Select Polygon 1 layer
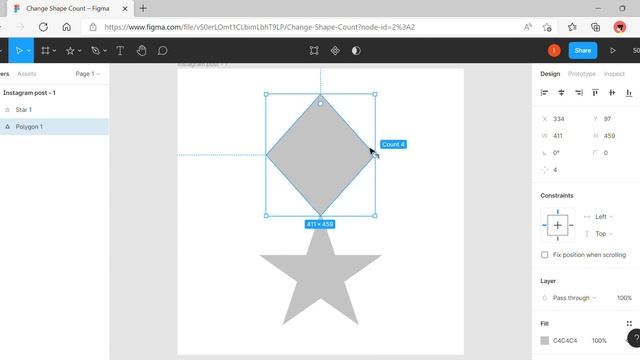 [x=29, y=127]
